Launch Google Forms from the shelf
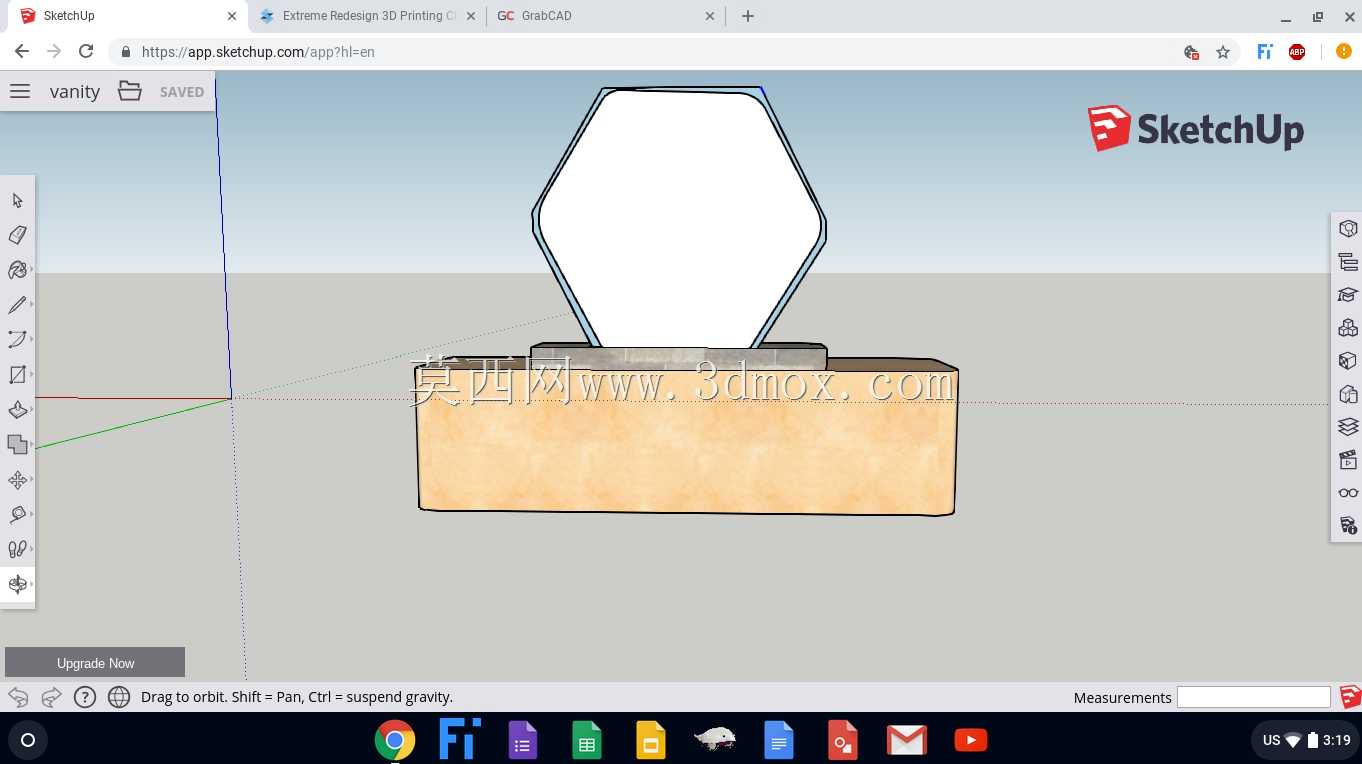The width and height of the screenshot is (1362, 764). (523, 740)
